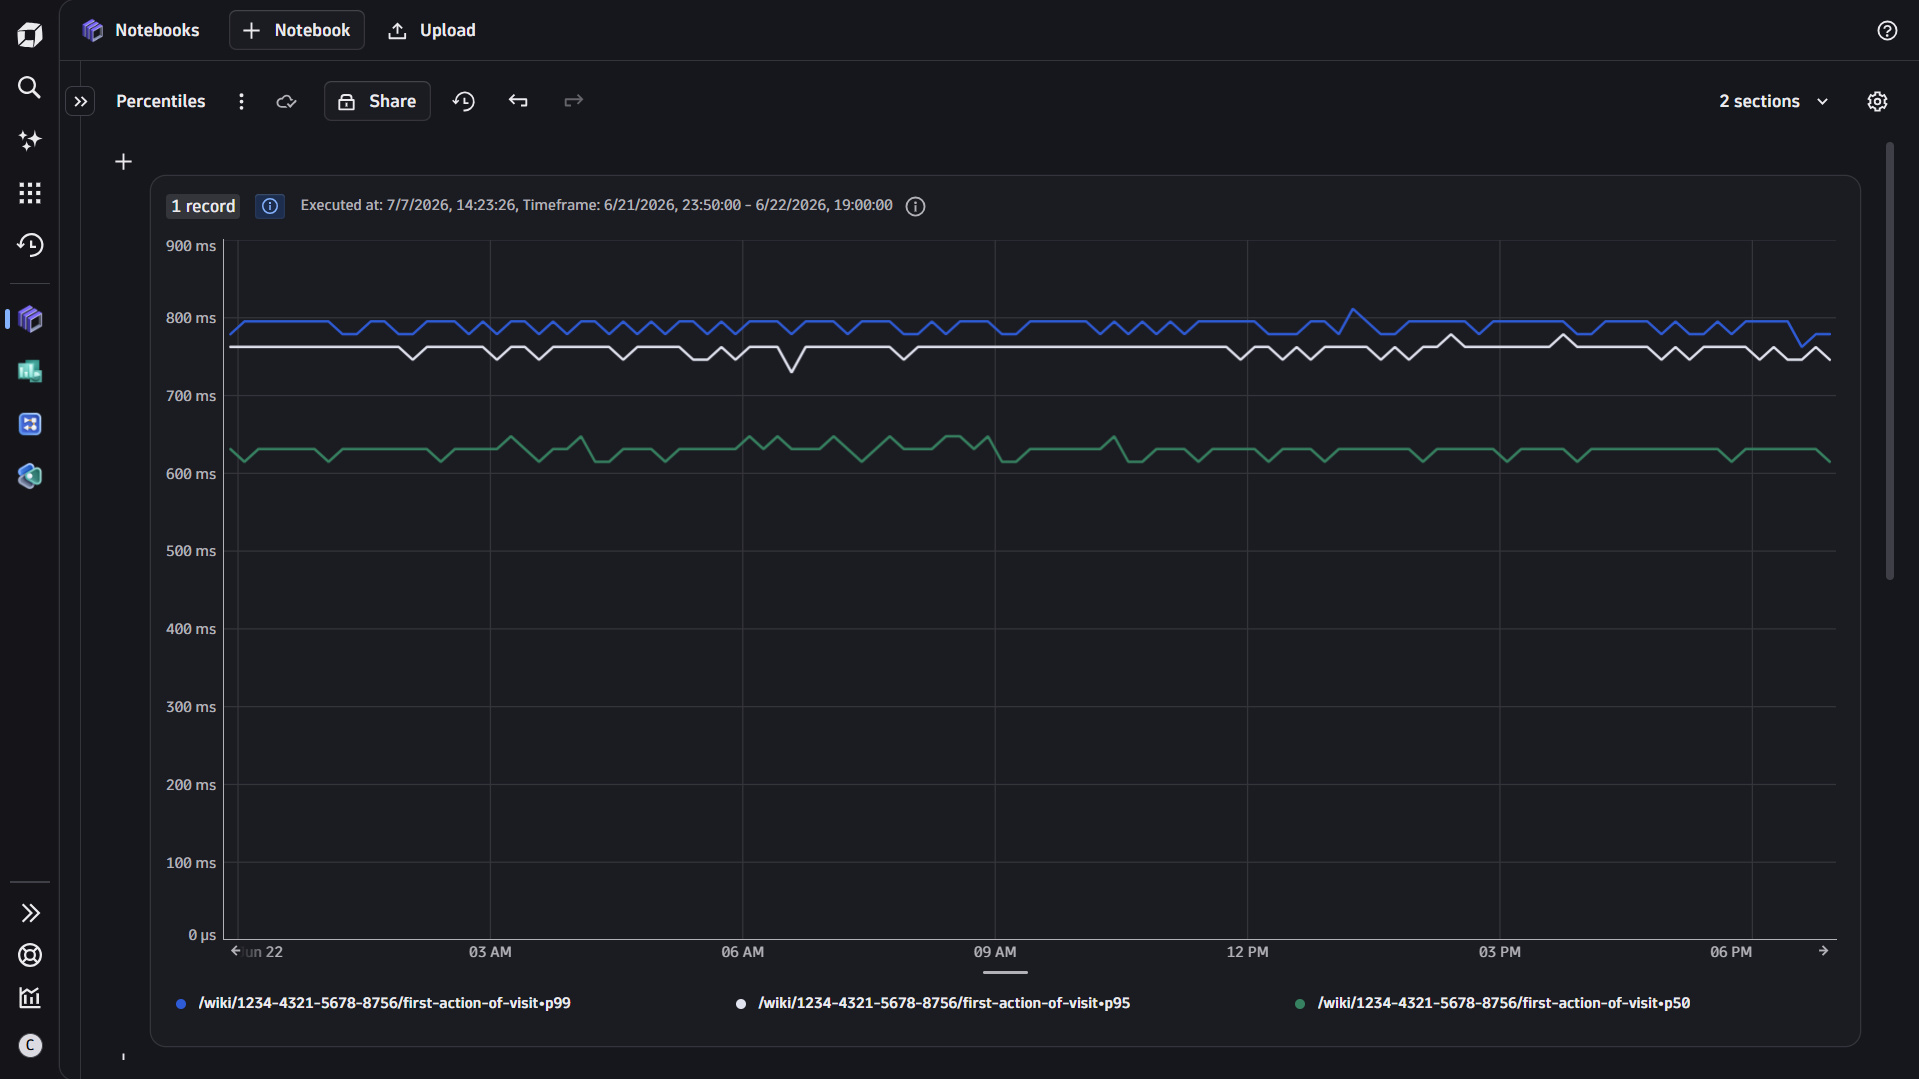This screenshot has height=1079, width=1919.
Task: Open notebook settings gear icon
Action: (x=1877, y=101)
